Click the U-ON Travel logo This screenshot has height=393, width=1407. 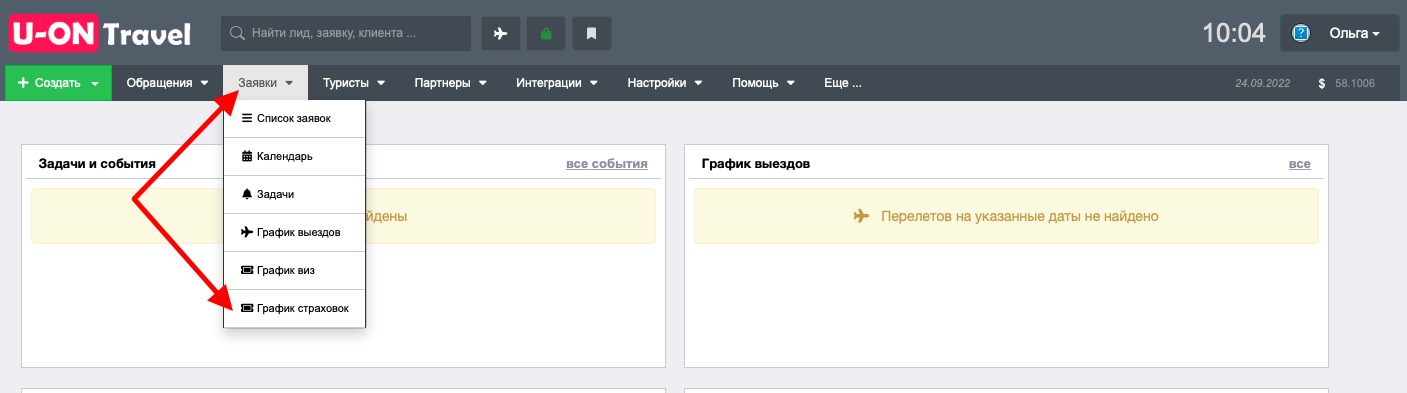[100, 33]
